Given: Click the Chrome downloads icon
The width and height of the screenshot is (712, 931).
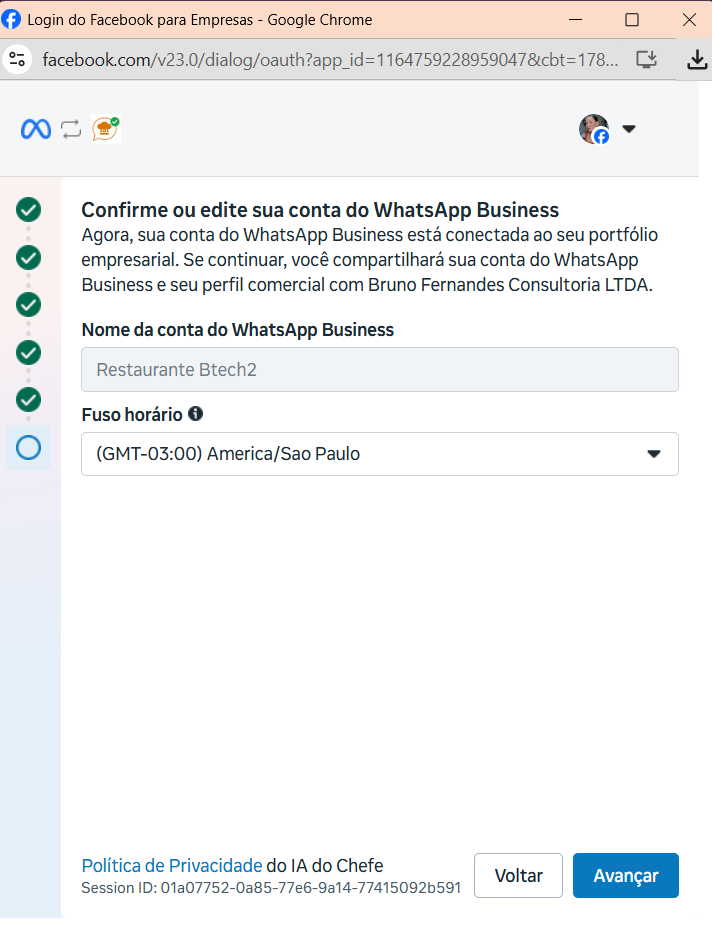Looking at the screenshot, I should (697, 59).
